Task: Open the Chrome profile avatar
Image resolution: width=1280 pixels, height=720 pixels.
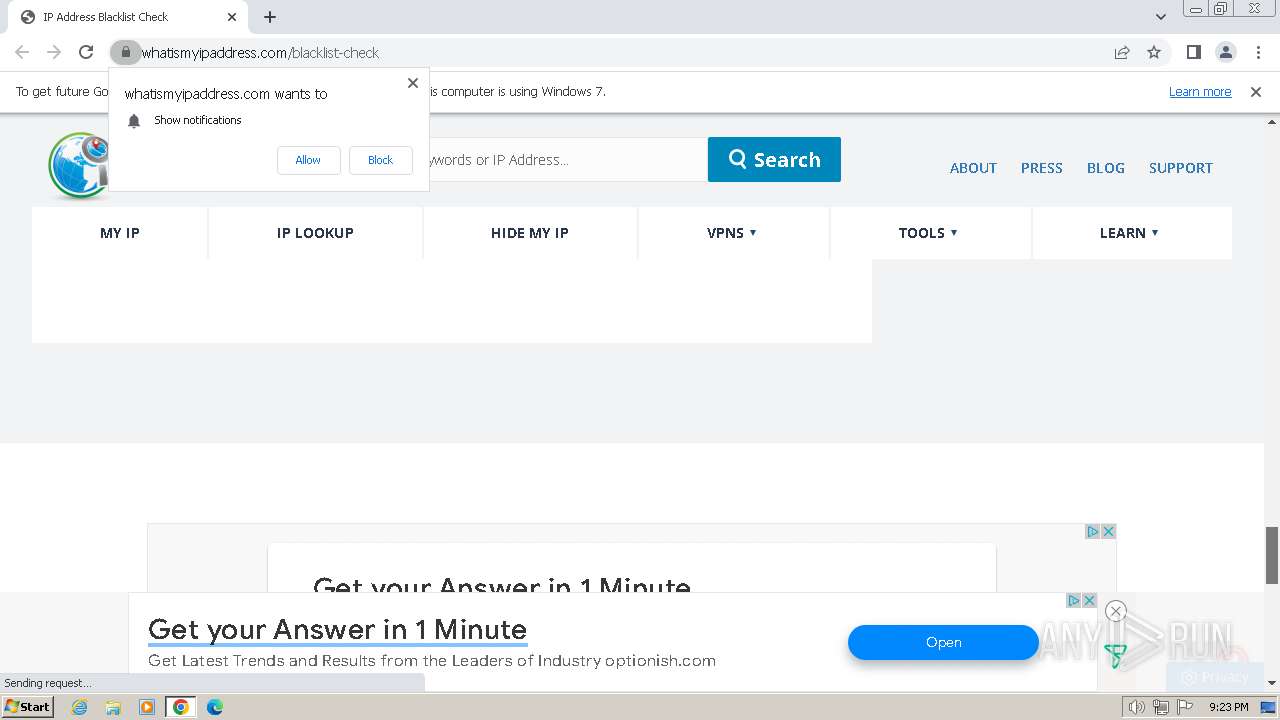Action: [x=1226, y=52]
